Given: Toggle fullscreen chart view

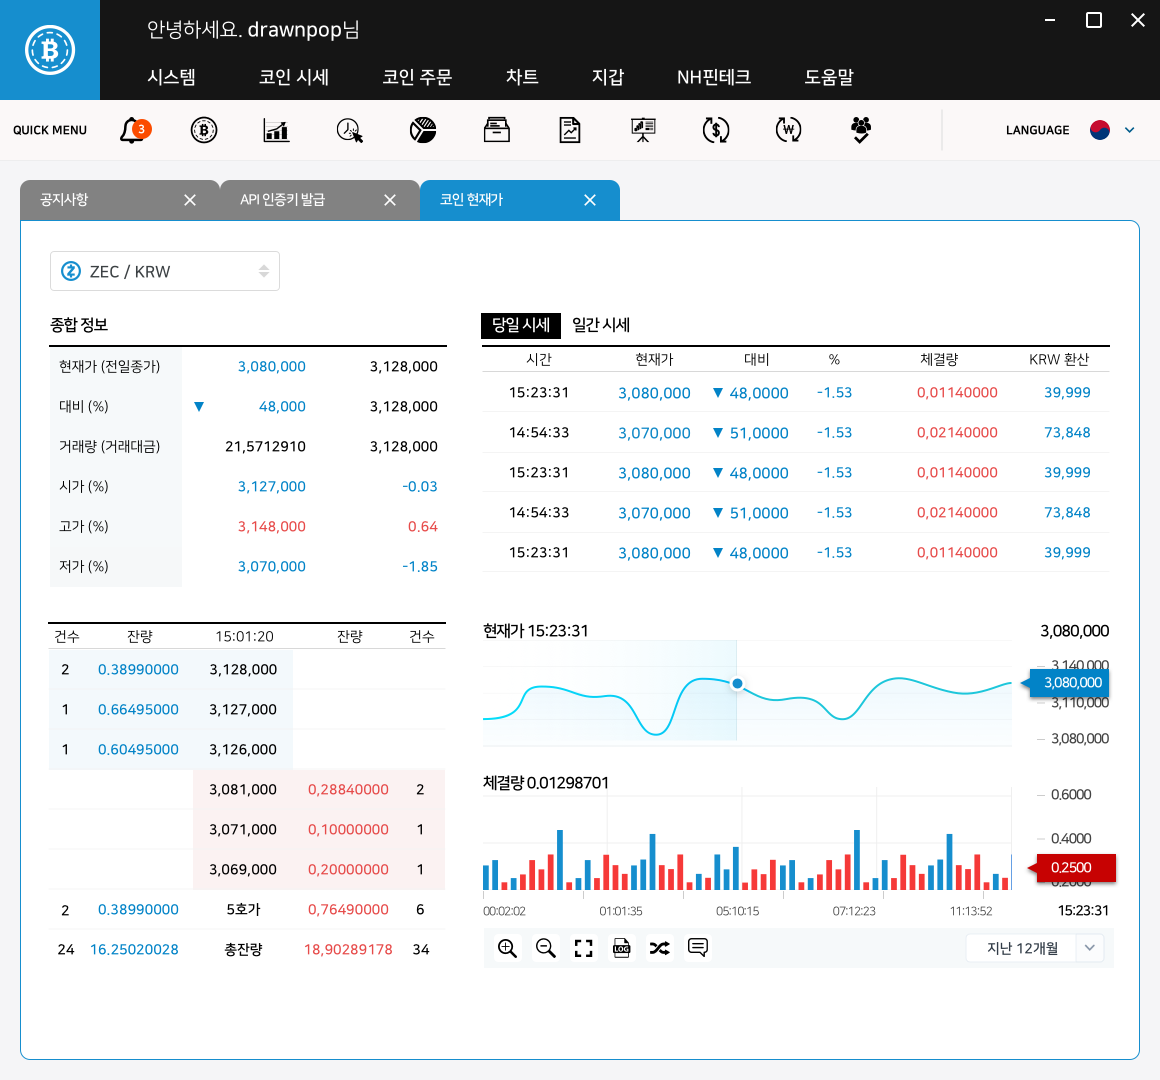Looking at the screenshot, I should [x=584, y=948].
